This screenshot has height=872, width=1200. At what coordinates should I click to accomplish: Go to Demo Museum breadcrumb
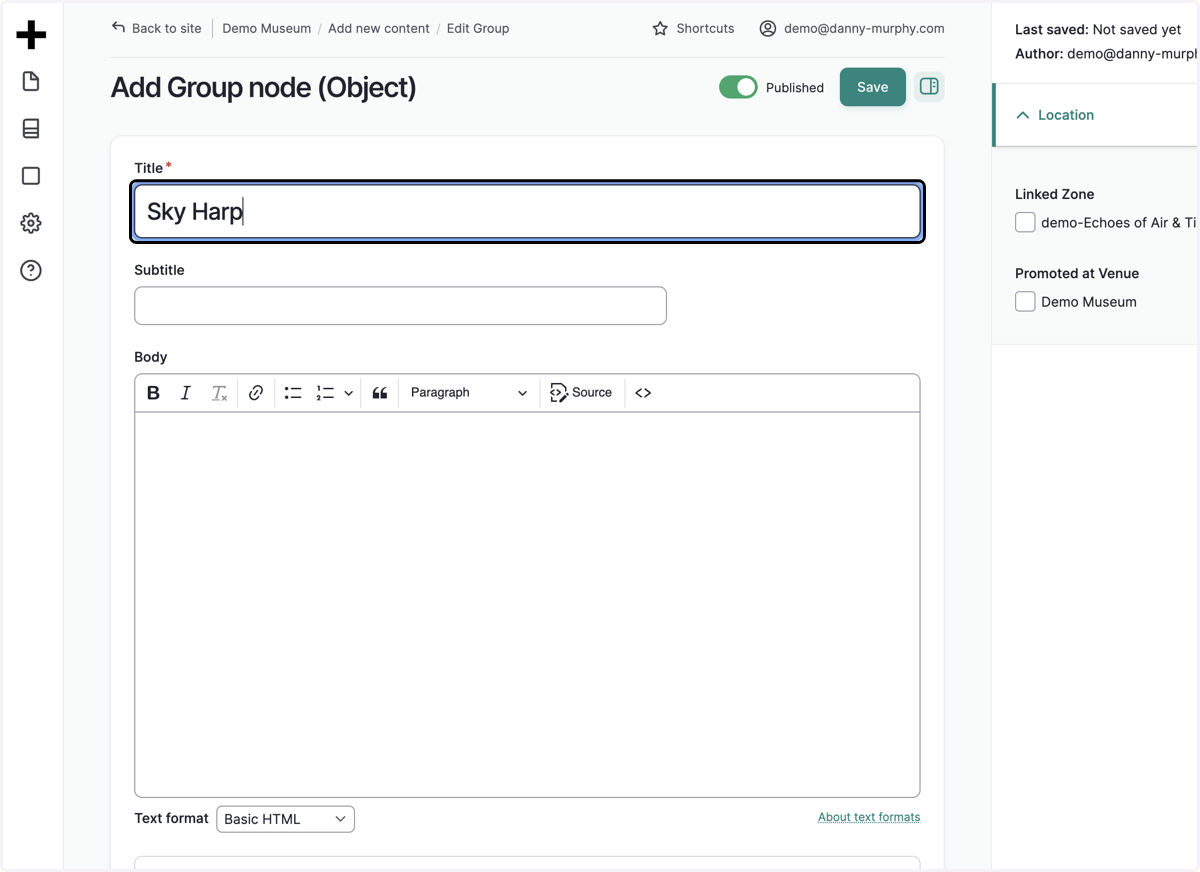(x=266, y=28)
